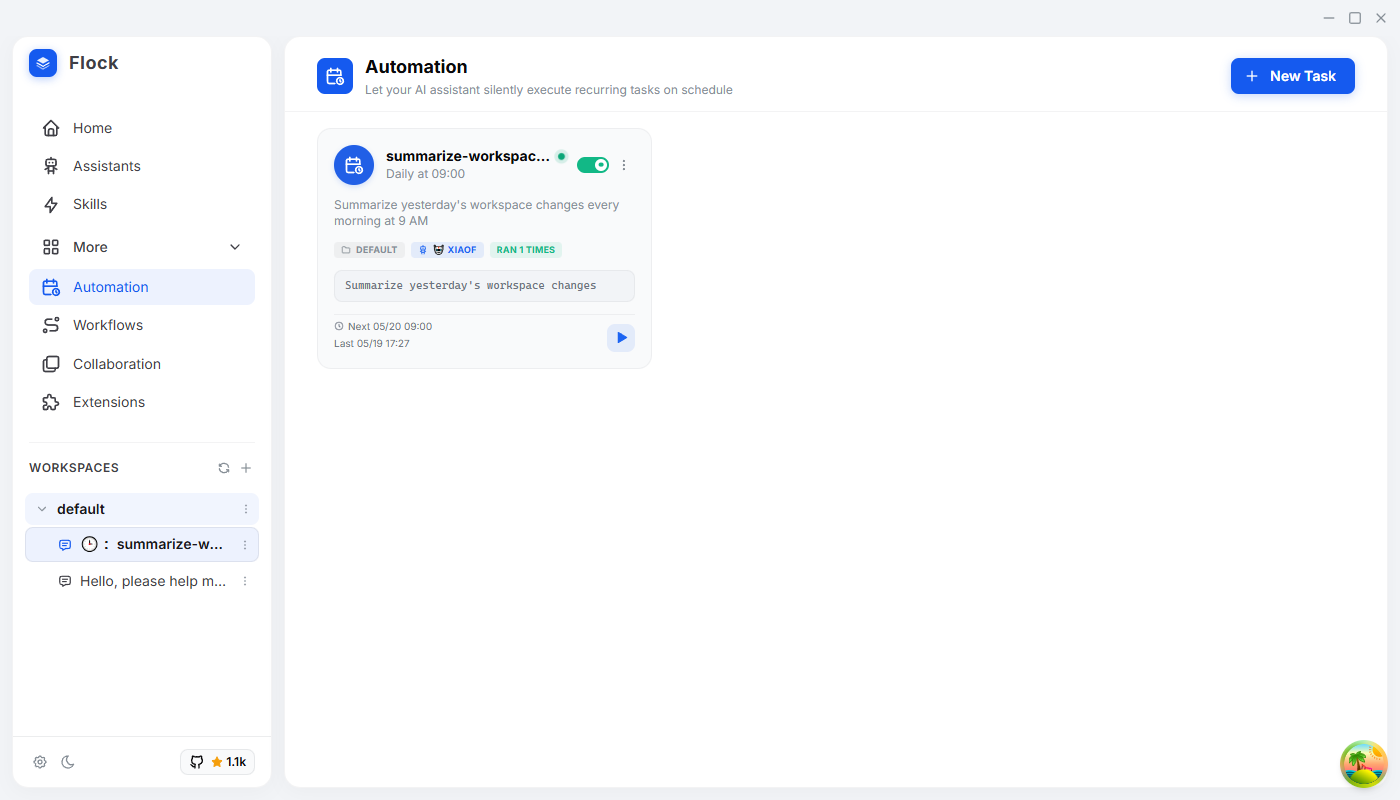
Task: Open the task card three-dot menu
Action: (624, 165)
